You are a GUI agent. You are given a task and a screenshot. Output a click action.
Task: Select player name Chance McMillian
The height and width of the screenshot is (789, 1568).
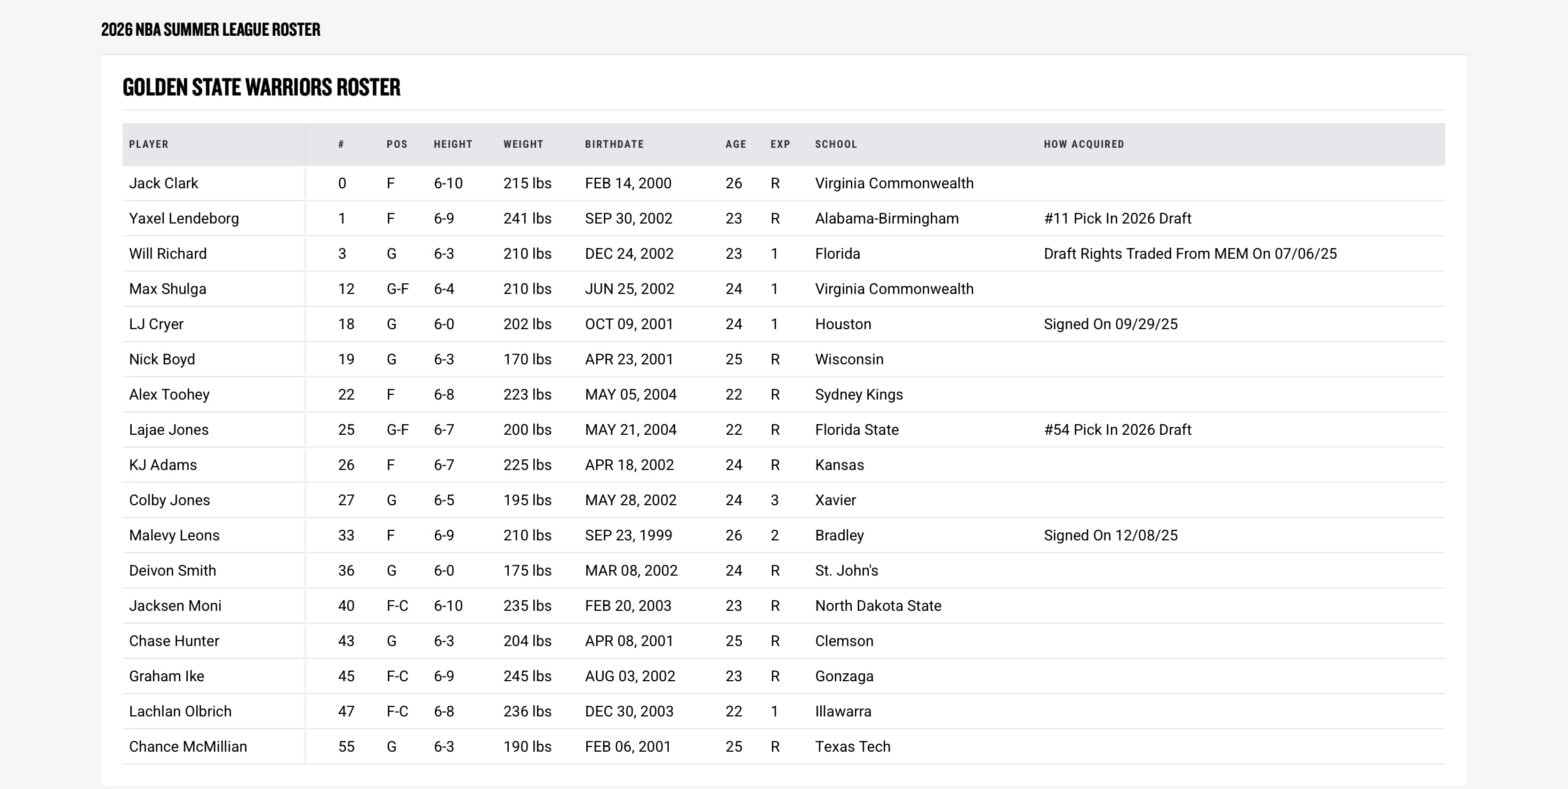coord(188,746)
